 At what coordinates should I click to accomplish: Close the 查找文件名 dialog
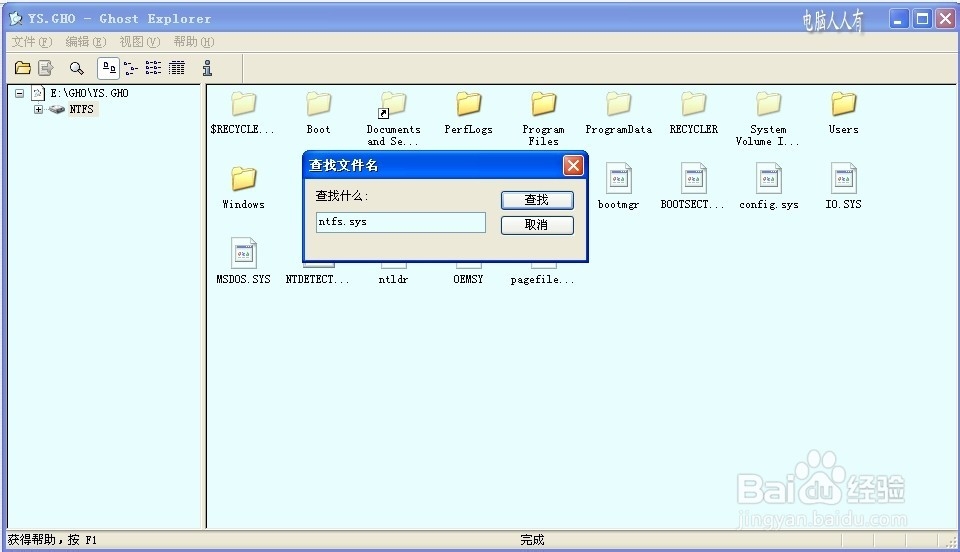click(573, 165)
